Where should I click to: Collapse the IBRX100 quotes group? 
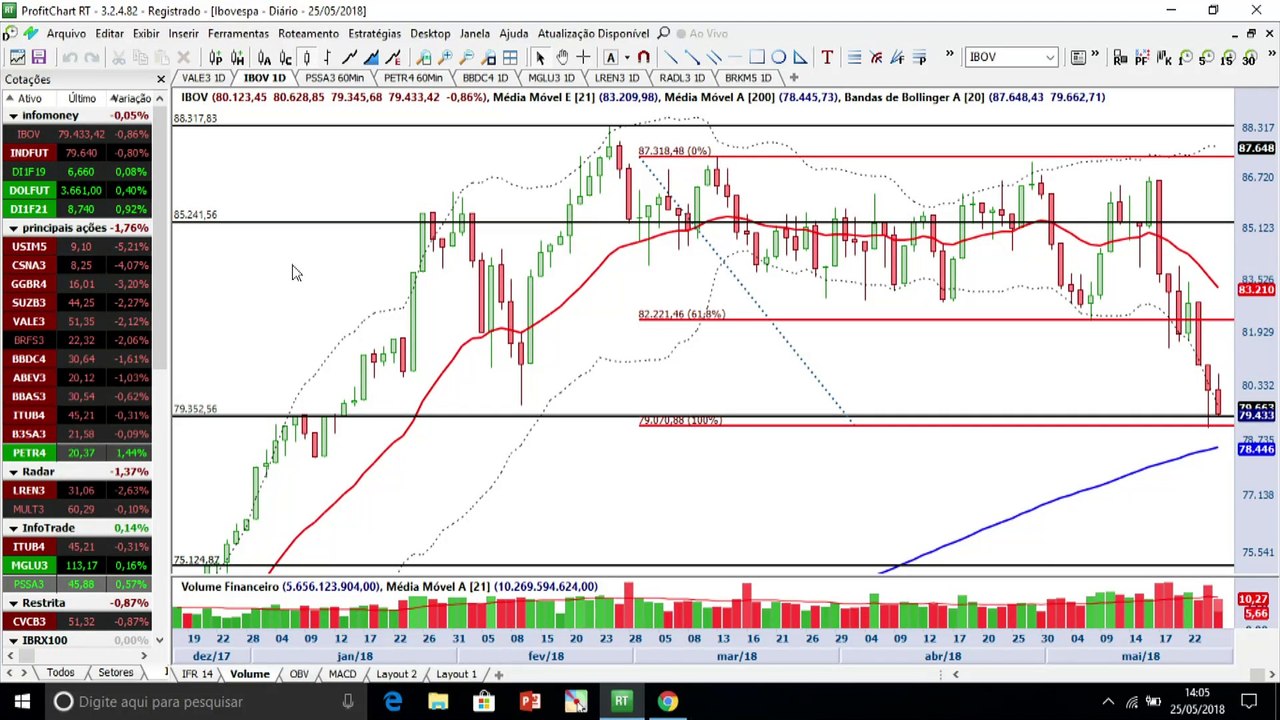coord(13,640)
